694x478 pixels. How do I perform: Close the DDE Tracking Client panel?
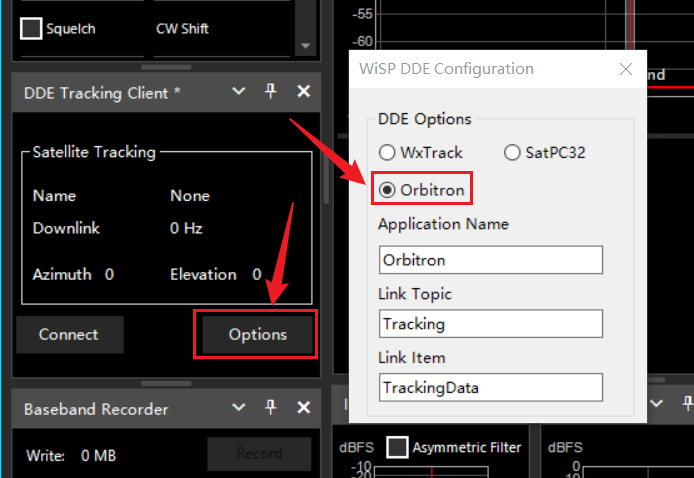click(304, 91)
